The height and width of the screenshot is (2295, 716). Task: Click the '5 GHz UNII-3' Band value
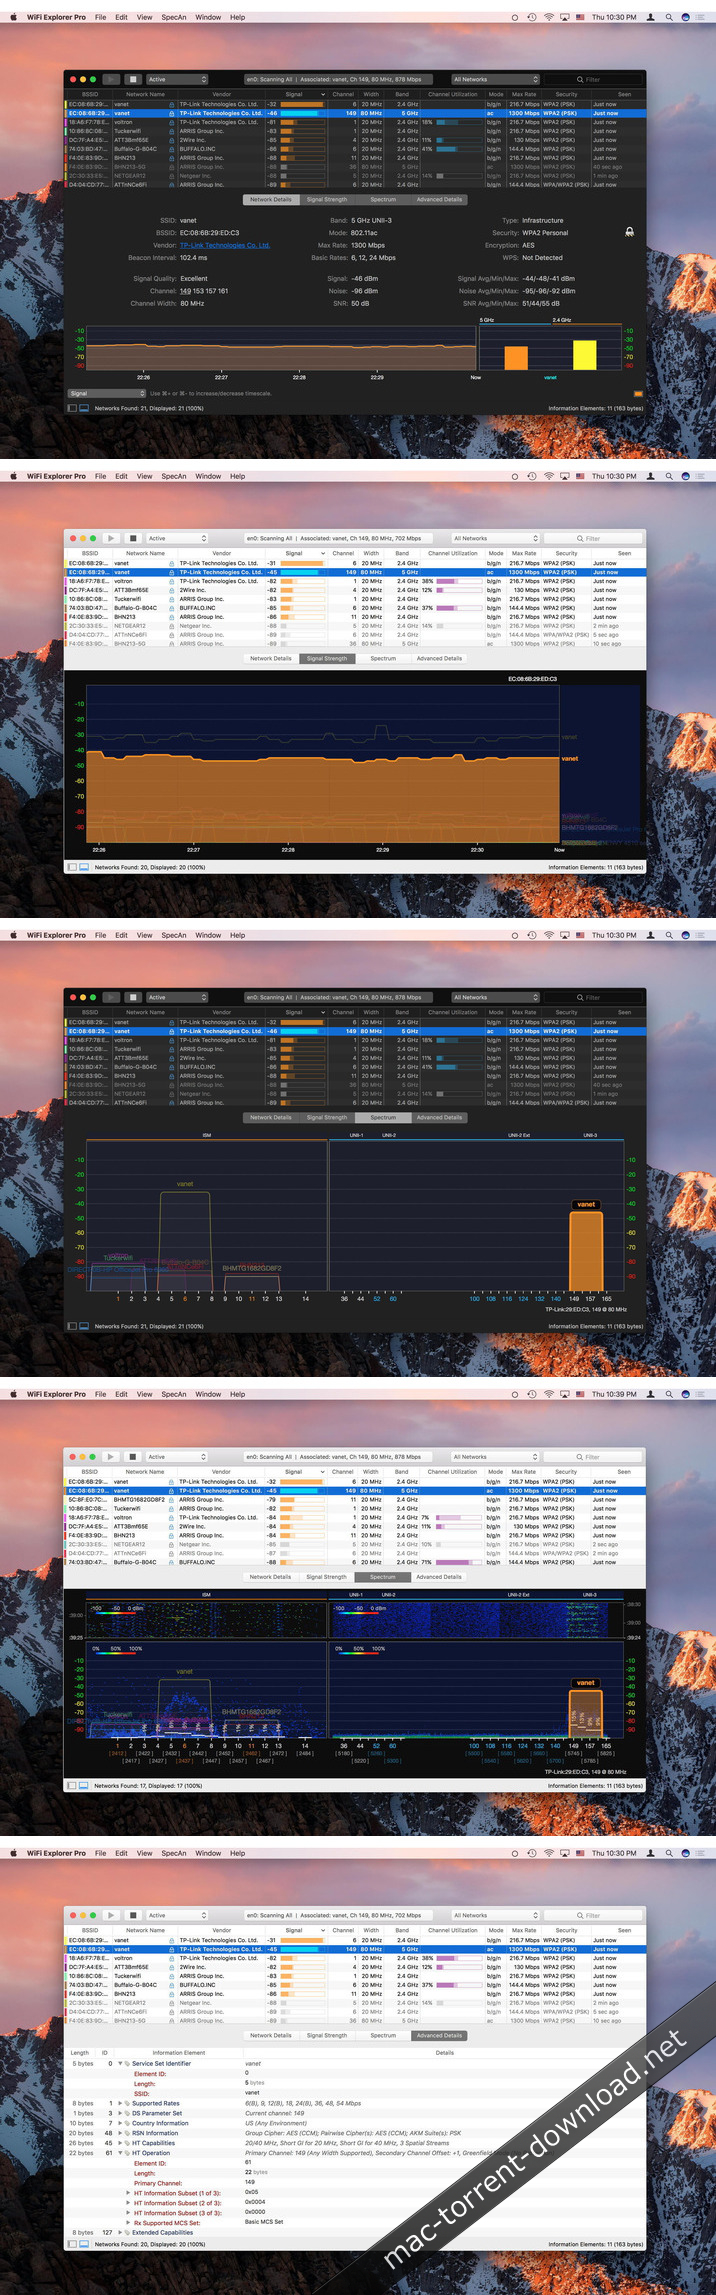coord(371,221)
